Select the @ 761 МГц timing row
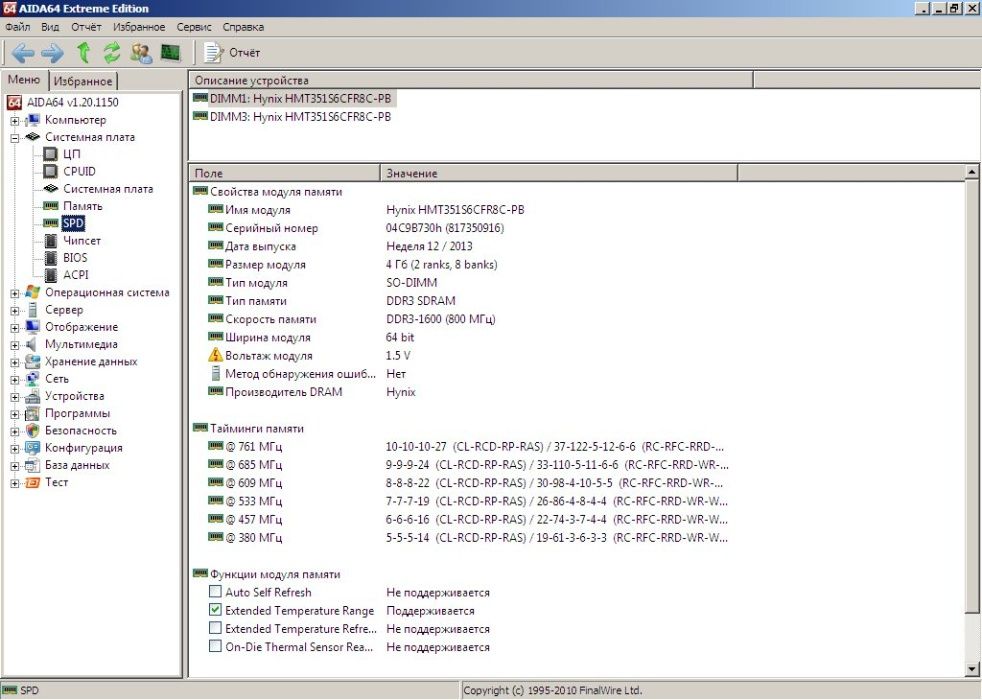982x700 pixels. click(x=468, y=447)
